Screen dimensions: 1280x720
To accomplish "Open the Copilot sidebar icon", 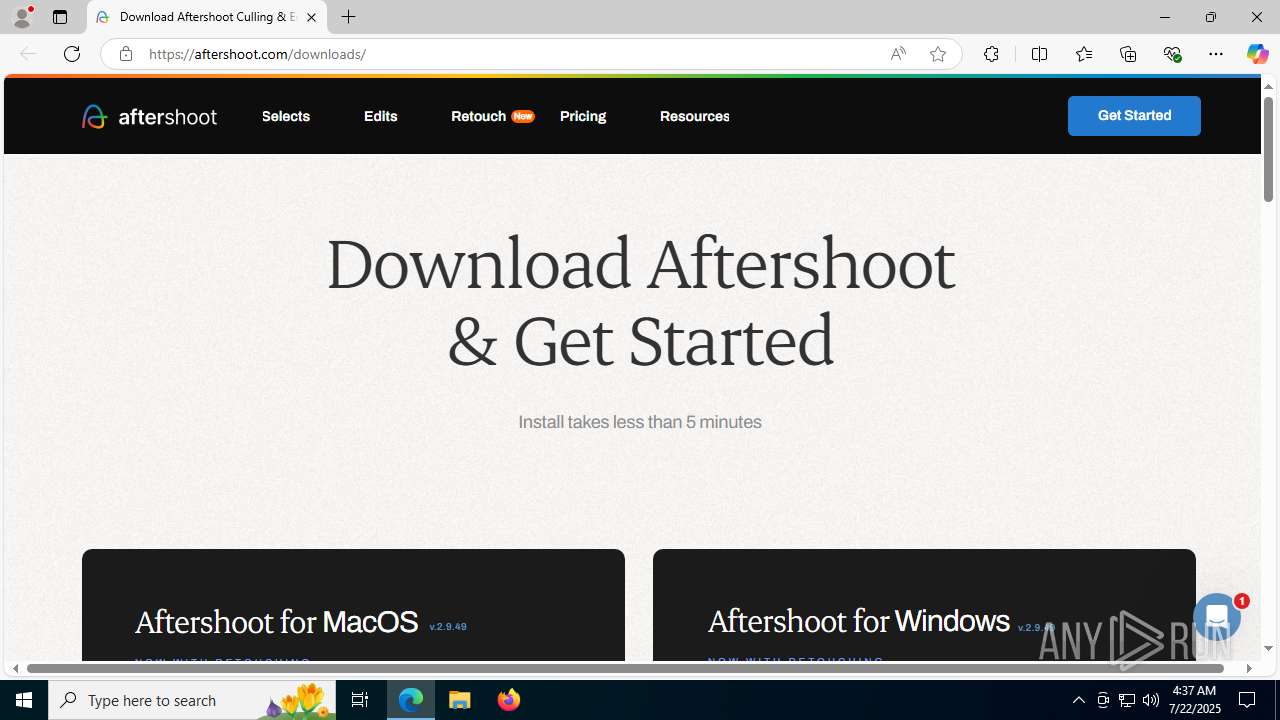I will tap(1257, 54).
